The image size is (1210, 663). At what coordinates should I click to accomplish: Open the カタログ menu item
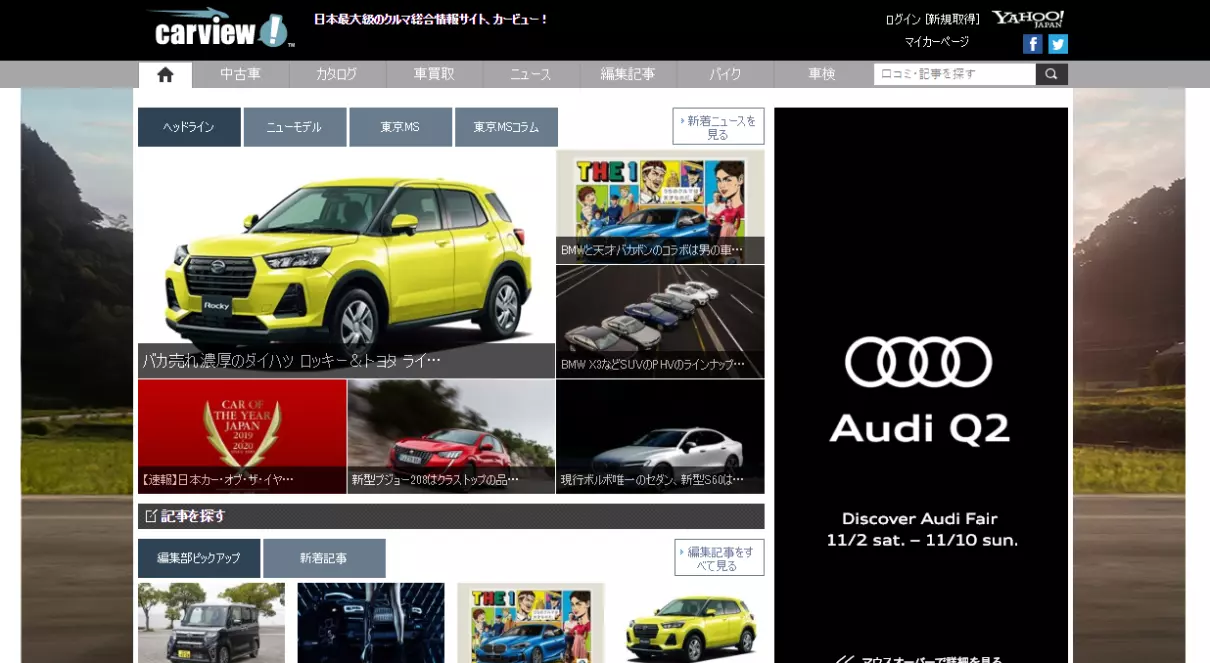[x=337, y=74]
